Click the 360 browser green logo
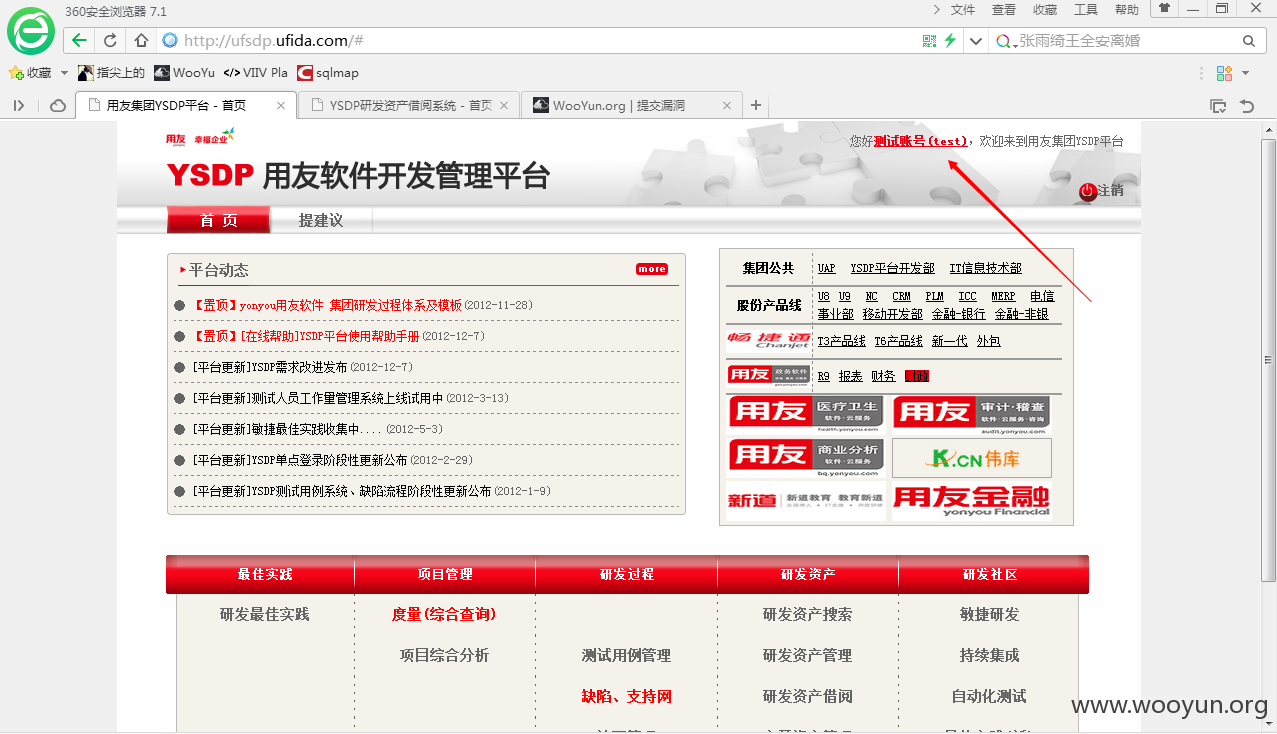 [x=31, y=32]
